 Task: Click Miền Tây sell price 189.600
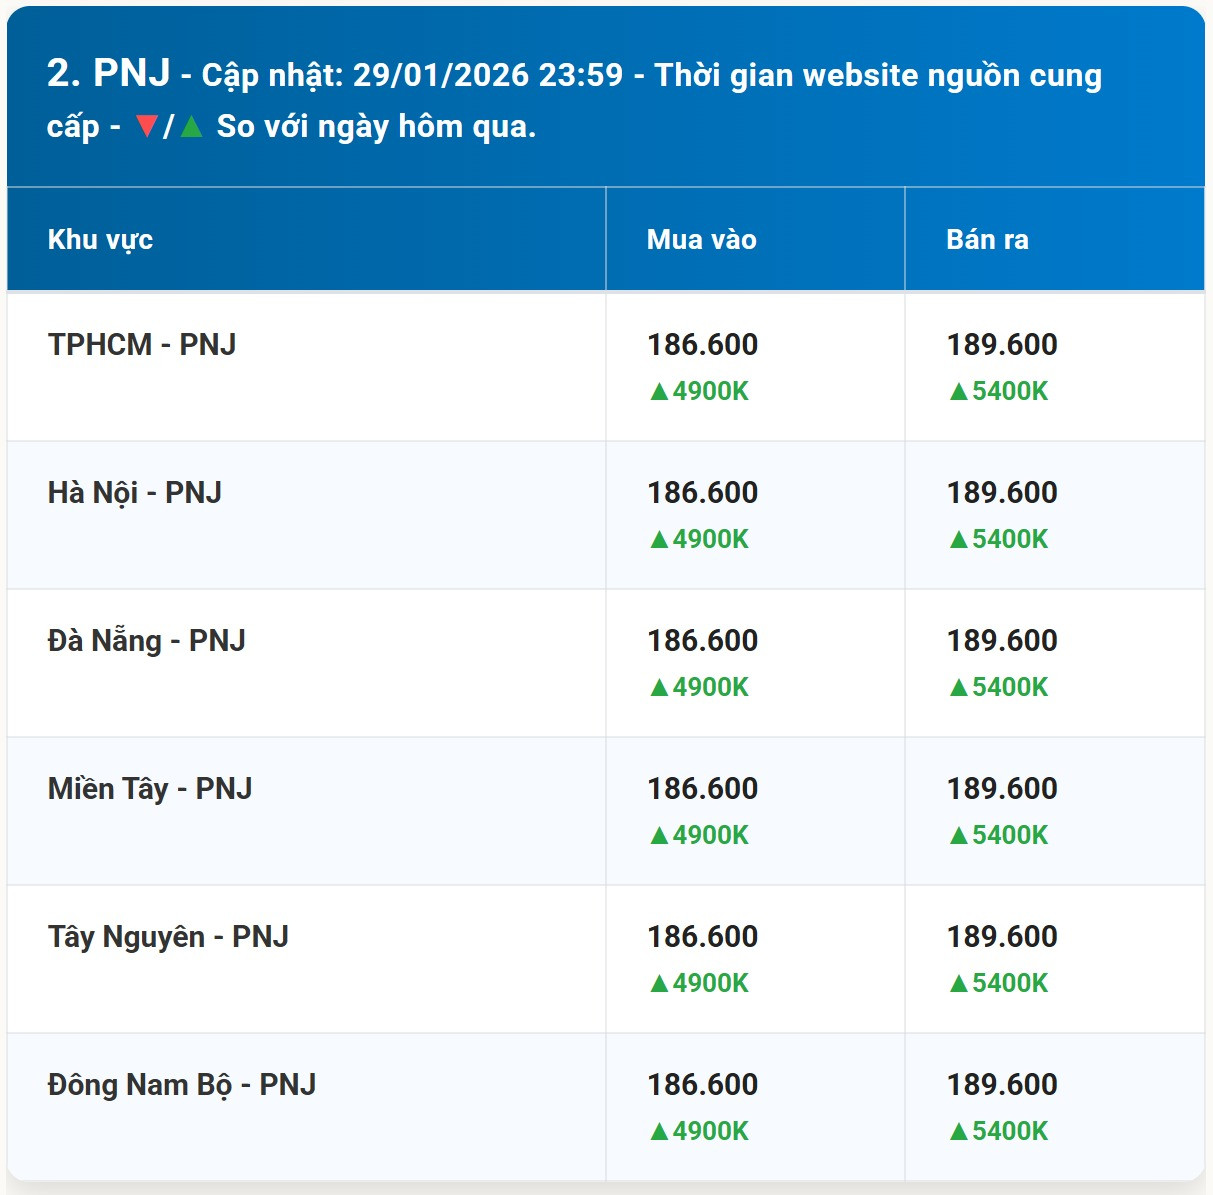coord(1002,788)
